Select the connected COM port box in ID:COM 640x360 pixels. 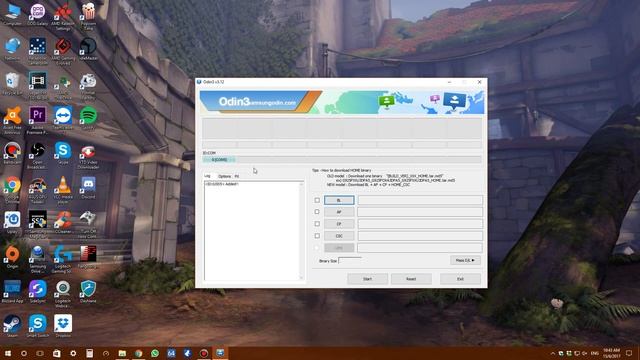coord(219,160)
